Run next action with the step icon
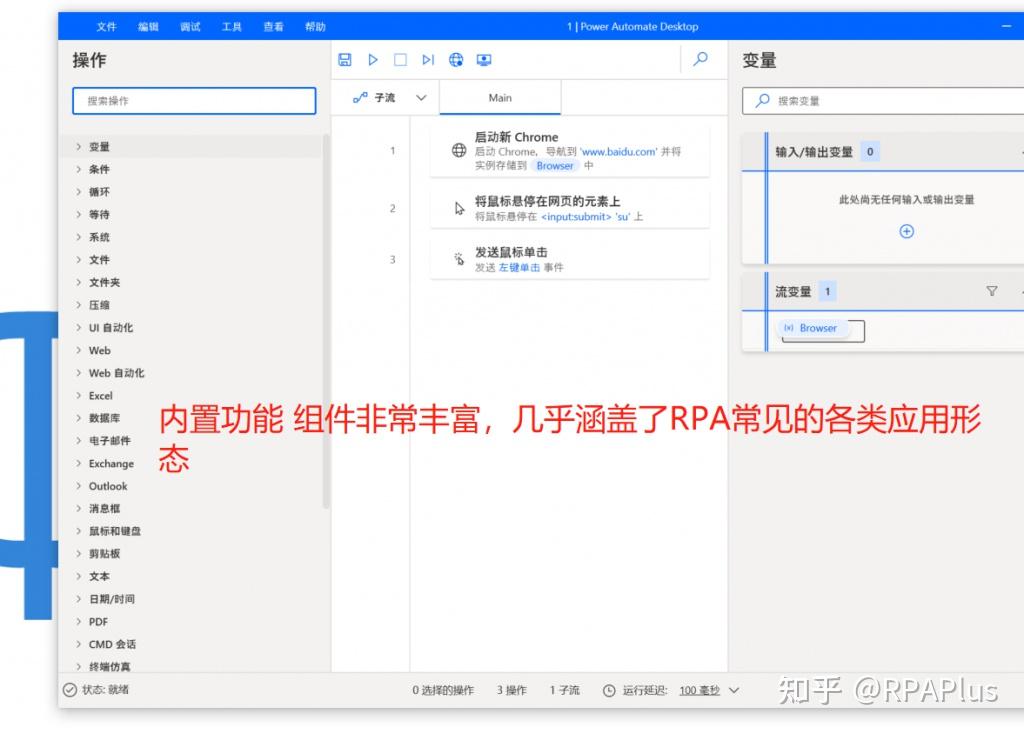The height and width of the screenshot is (734, 1024). (428, 60)
